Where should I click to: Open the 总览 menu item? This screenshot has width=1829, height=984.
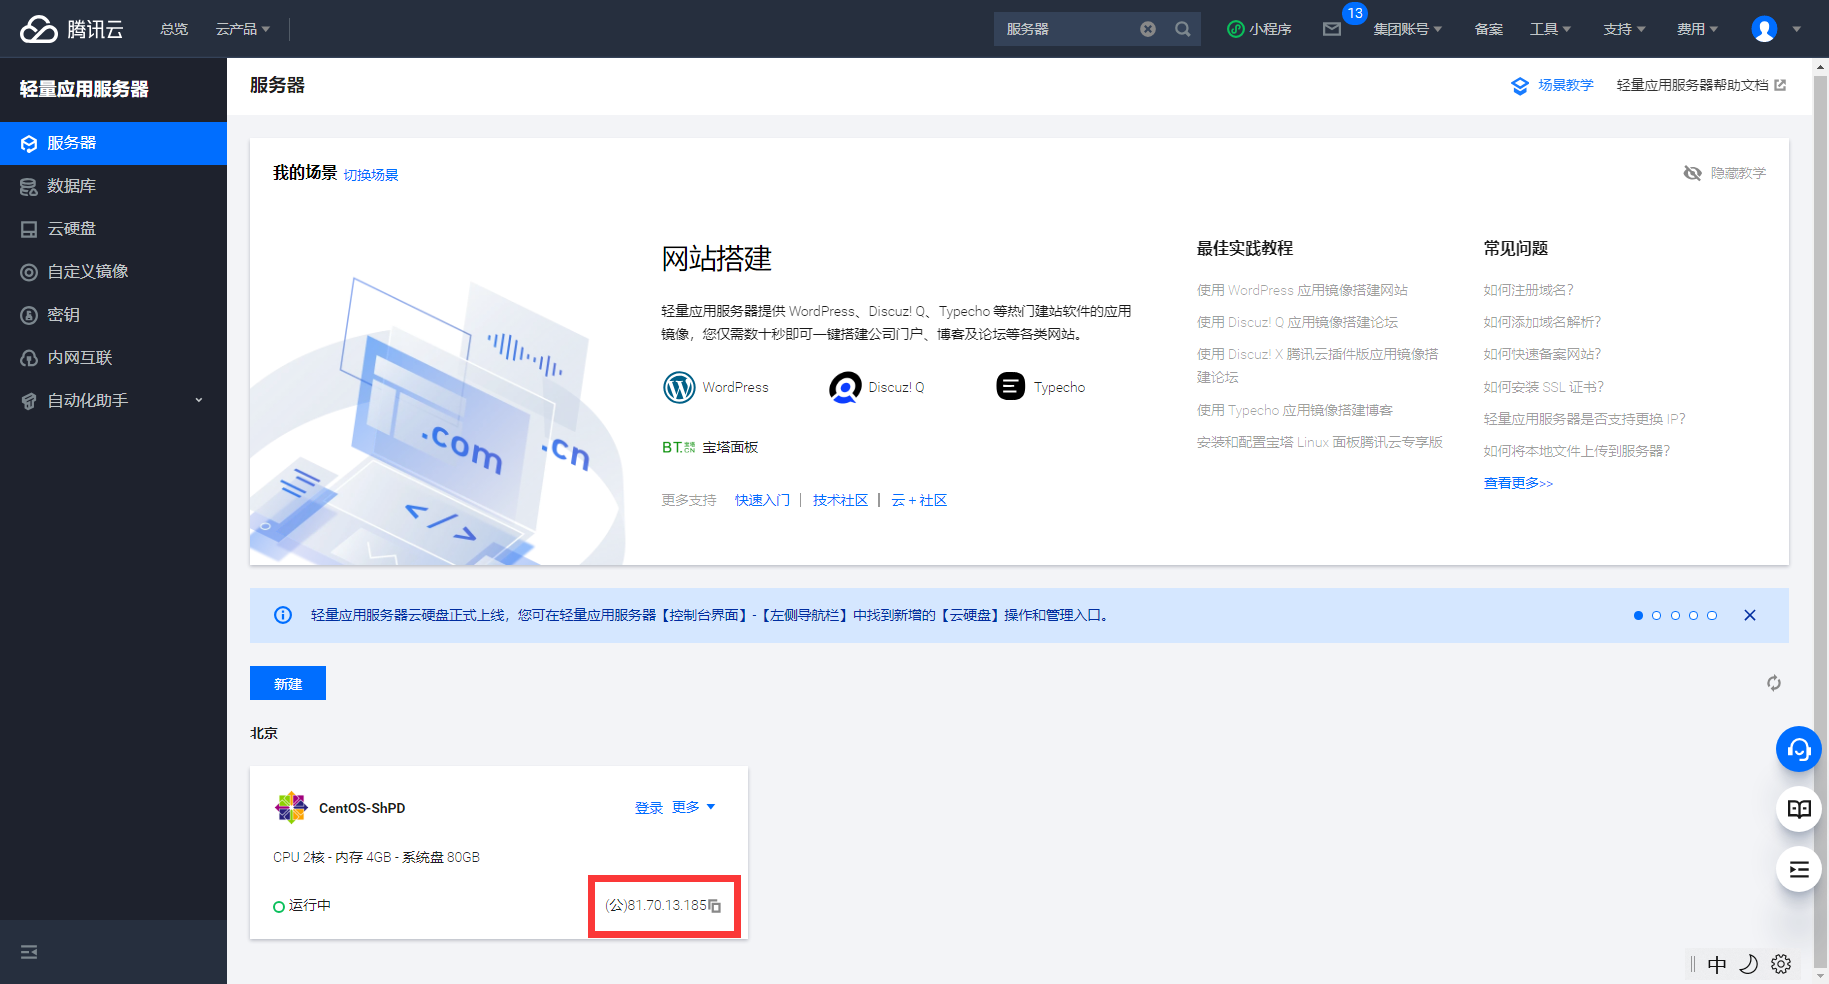pos(173,28)
